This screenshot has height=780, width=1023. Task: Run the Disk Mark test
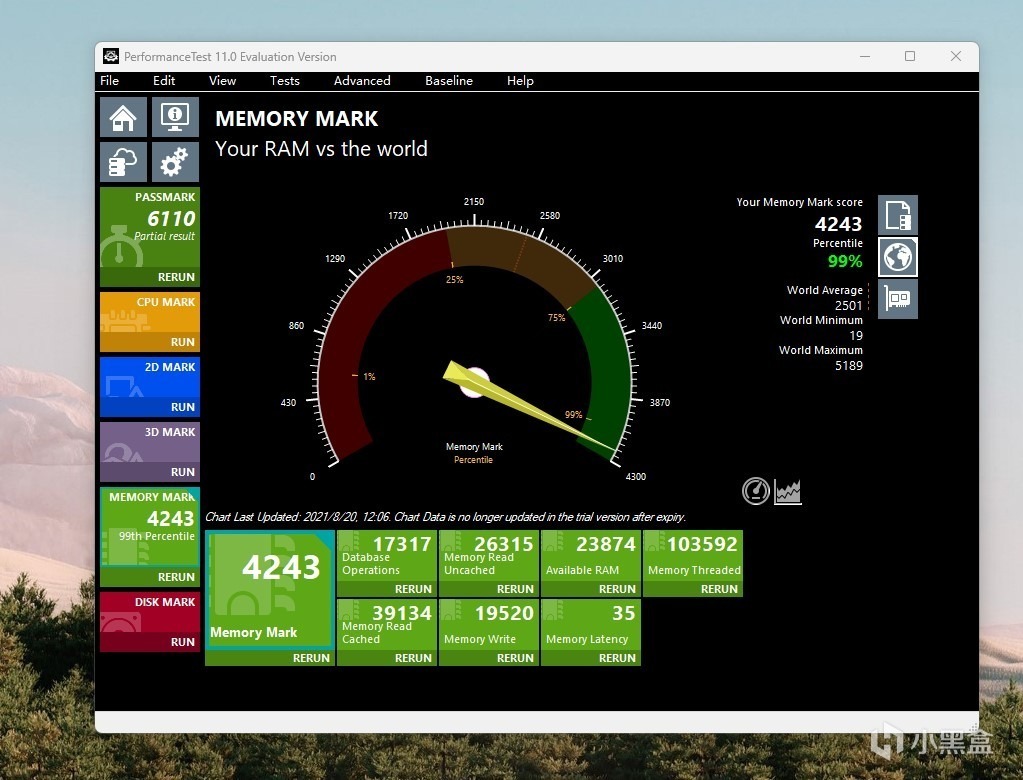tap(150, 642)
